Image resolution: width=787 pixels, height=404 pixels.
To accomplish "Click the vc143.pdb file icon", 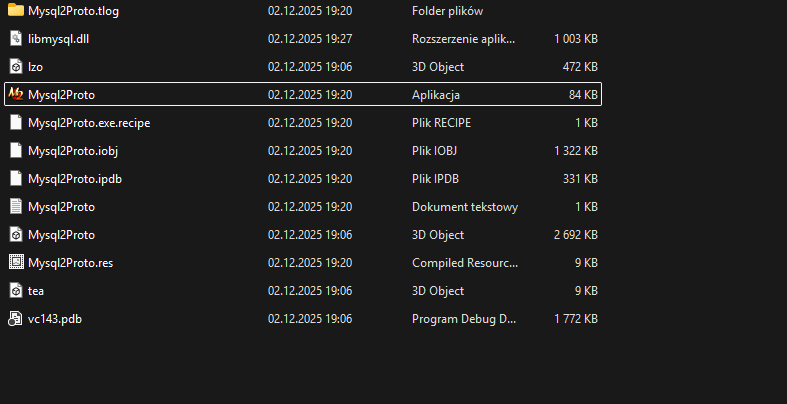I will [16, 318].
